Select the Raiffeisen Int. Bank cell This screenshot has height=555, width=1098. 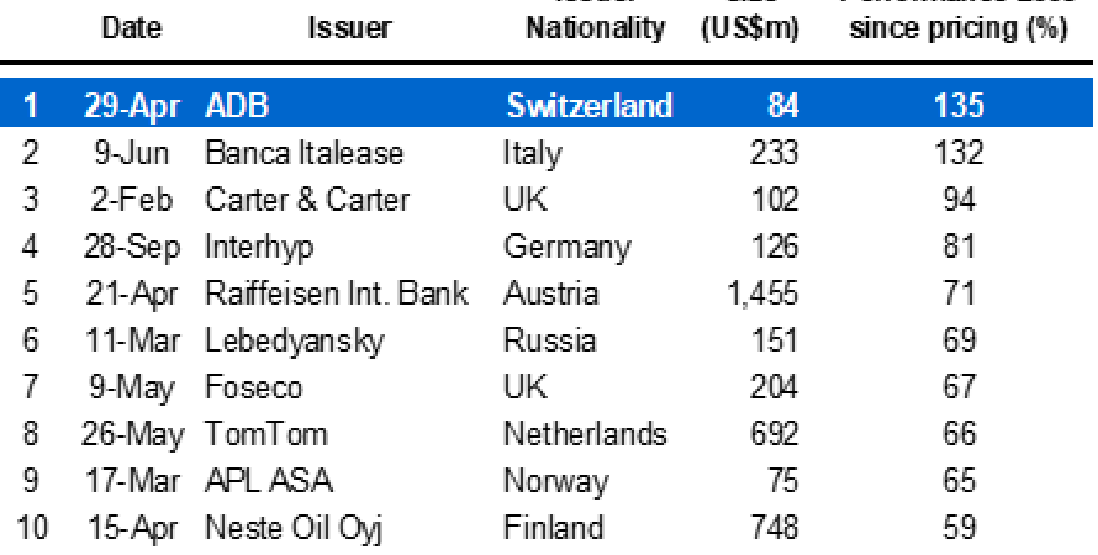click(x=336, y=293)
